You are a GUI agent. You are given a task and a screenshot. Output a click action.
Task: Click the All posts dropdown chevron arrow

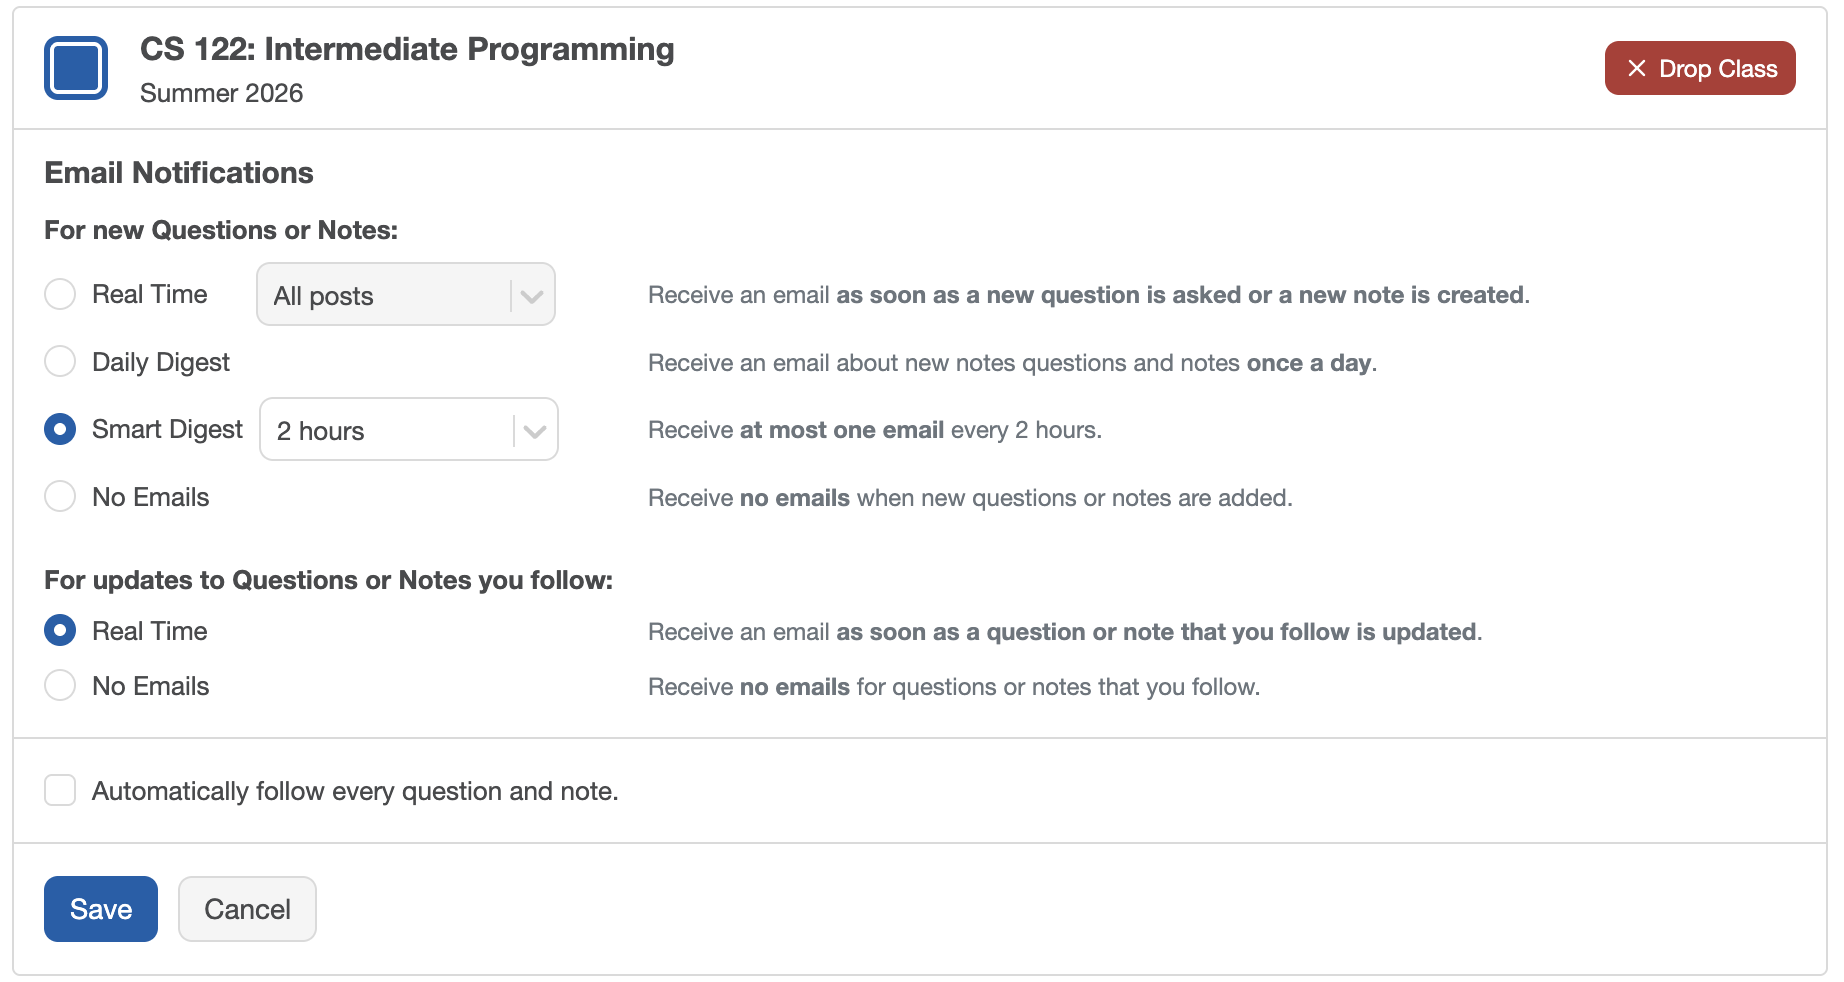532,296
